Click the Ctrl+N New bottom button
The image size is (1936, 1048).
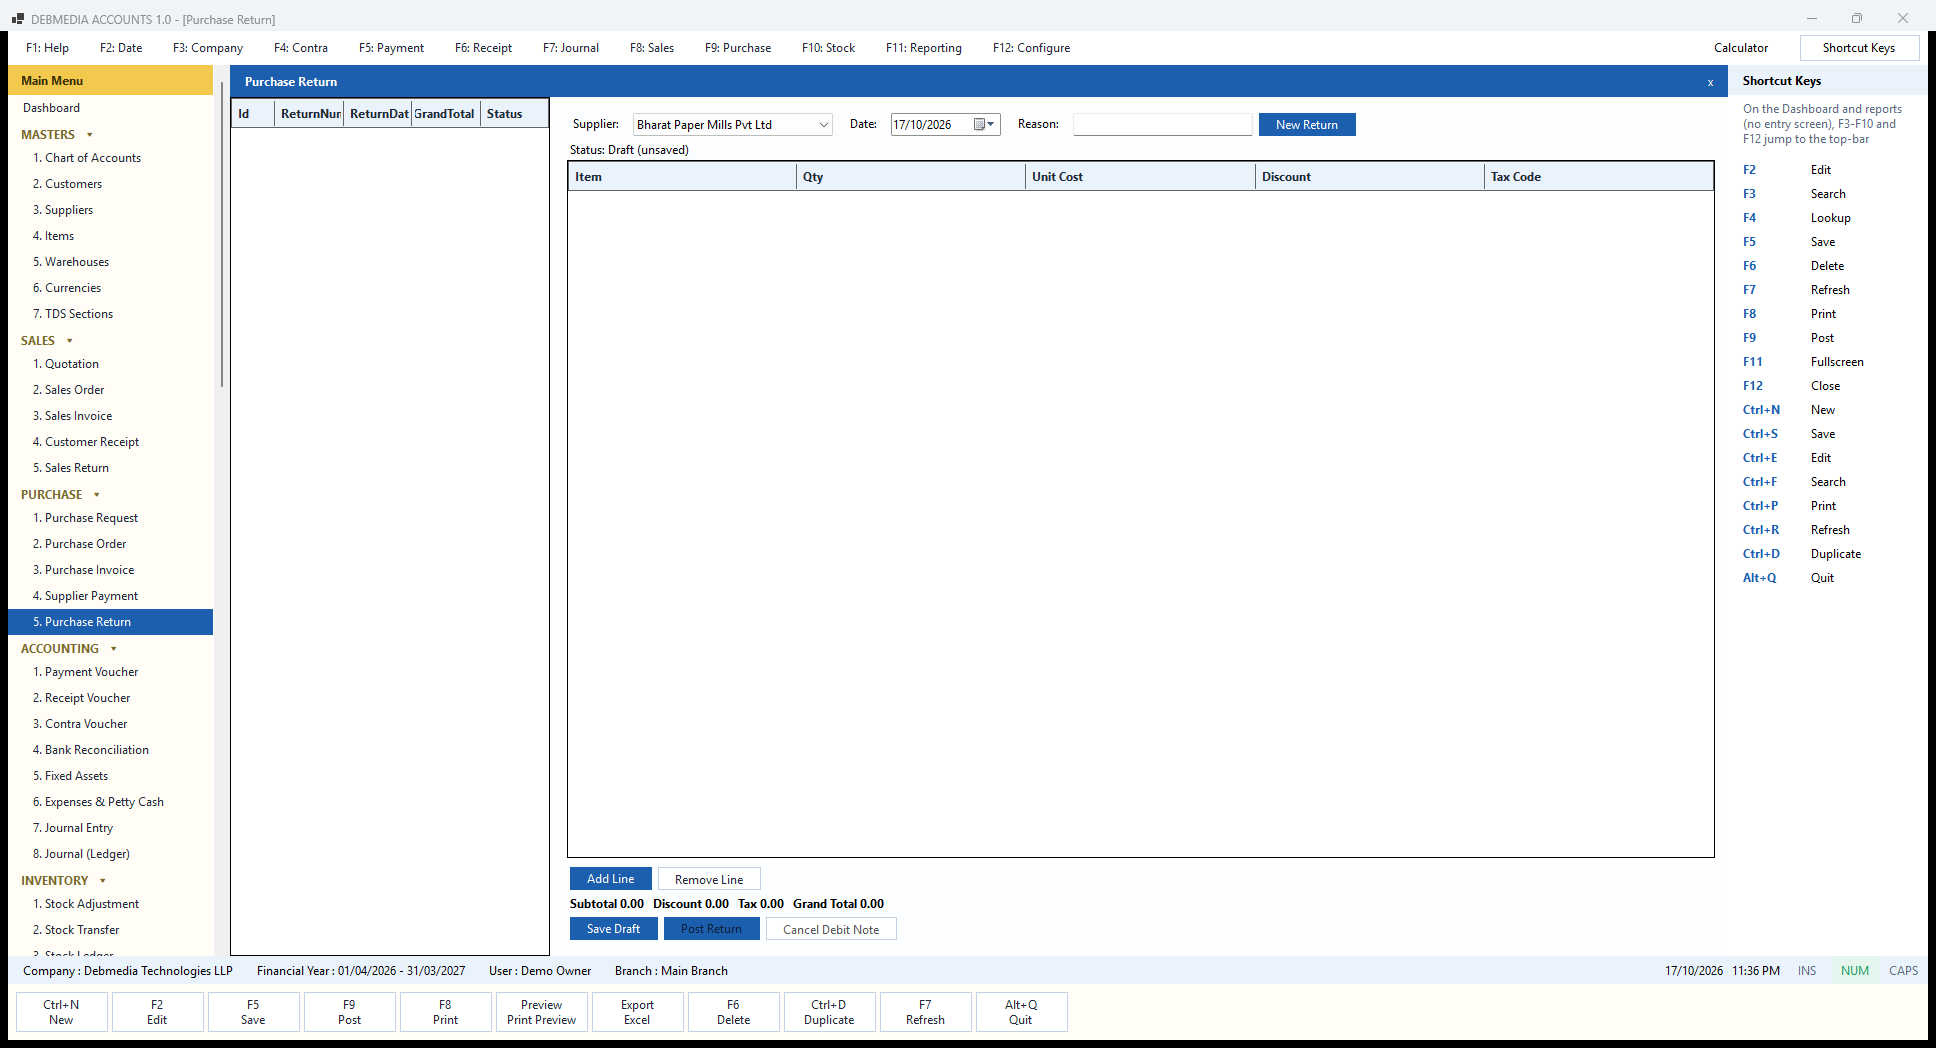click(61, 1012)
